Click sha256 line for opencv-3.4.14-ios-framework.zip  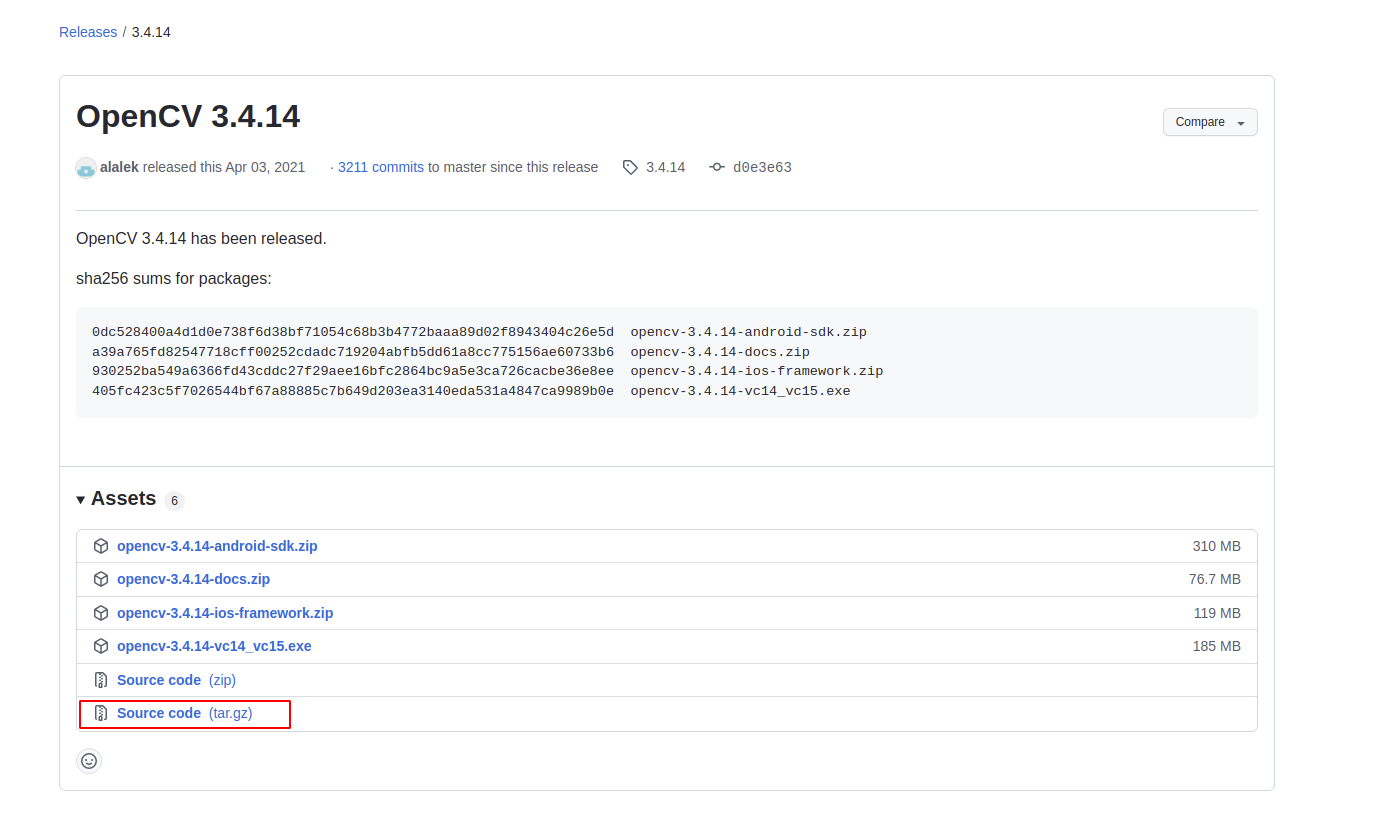tap(487, 371)
